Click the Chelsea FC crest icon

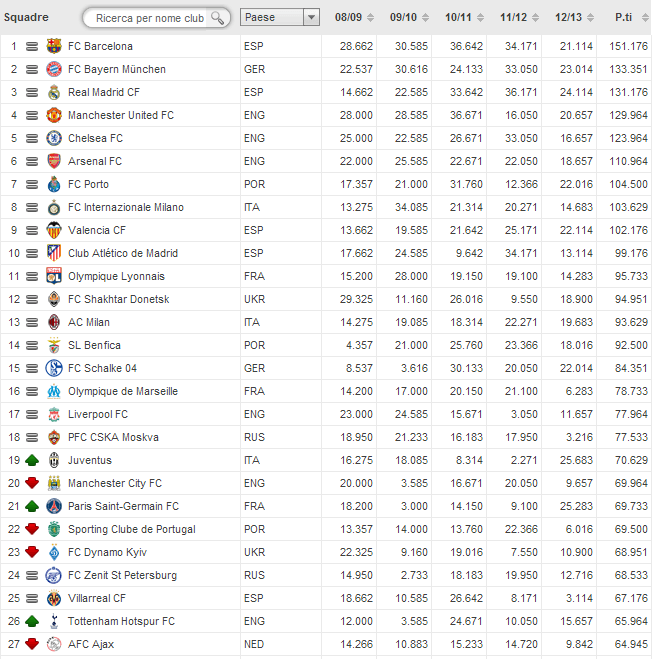(x=54, y=138)
